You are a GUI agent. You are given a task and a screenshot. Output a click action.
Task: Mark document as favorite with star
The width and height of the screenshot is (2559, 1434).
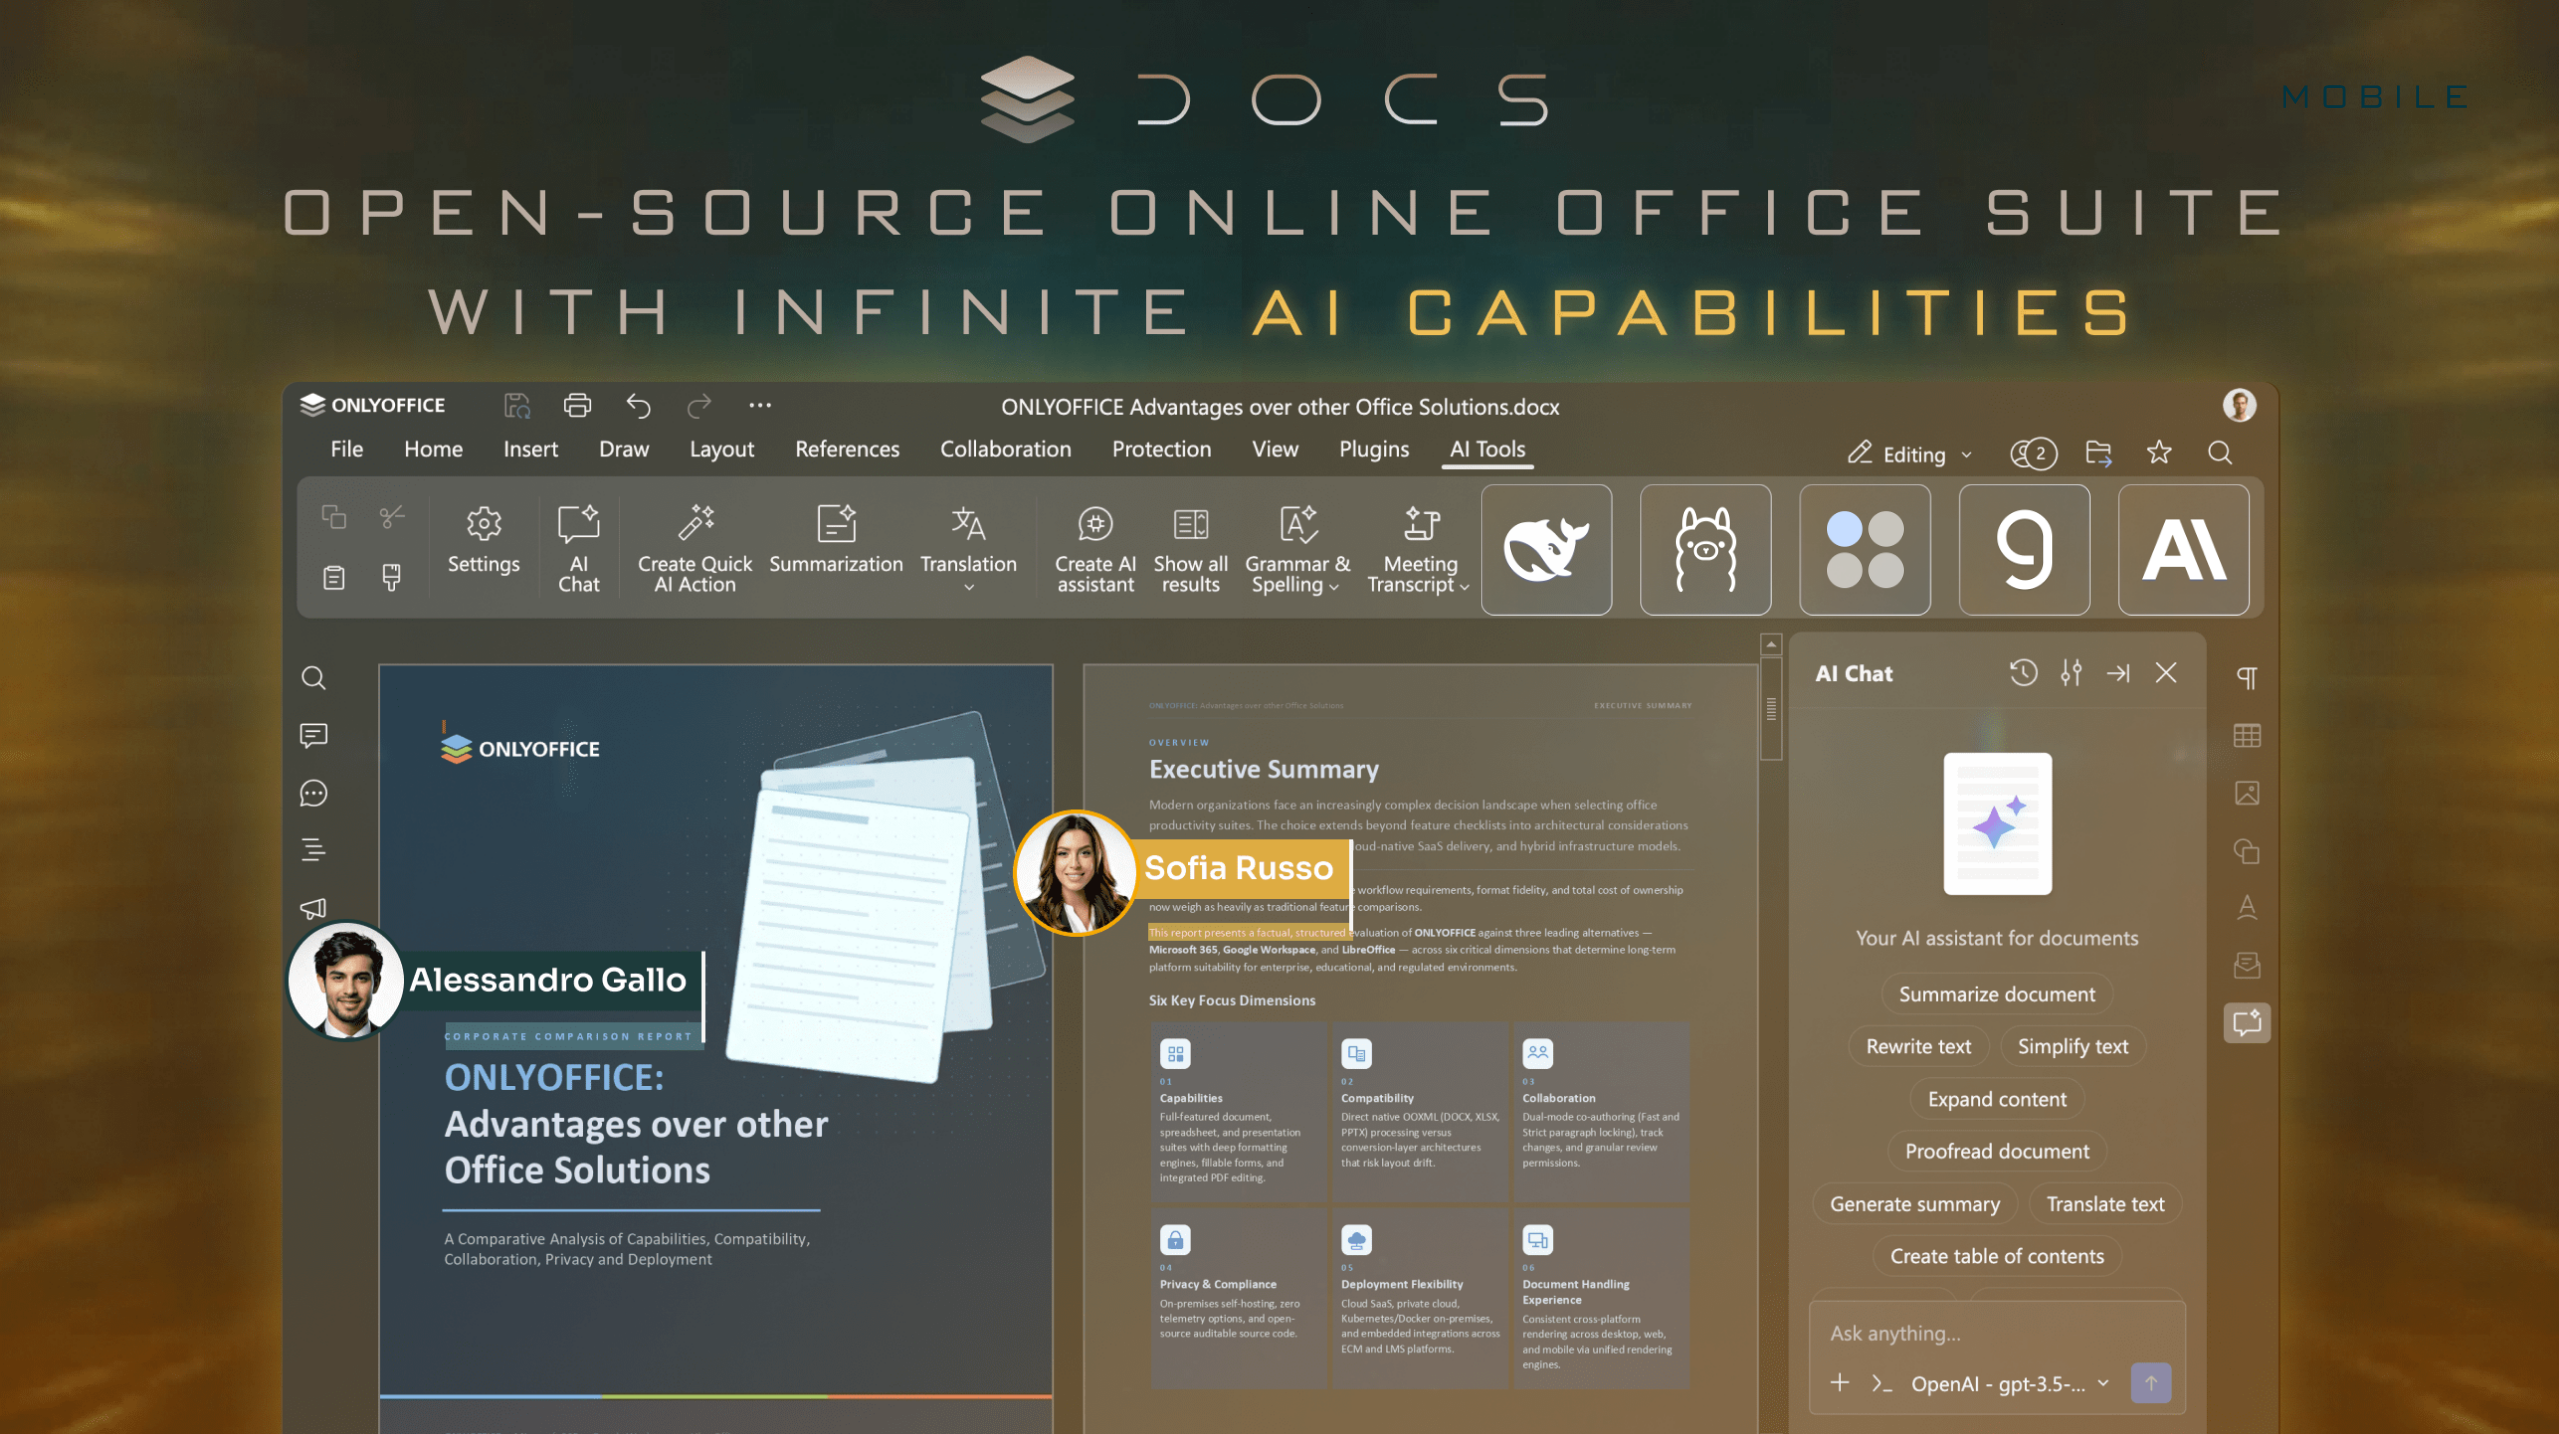click(x=2158, y=453)
